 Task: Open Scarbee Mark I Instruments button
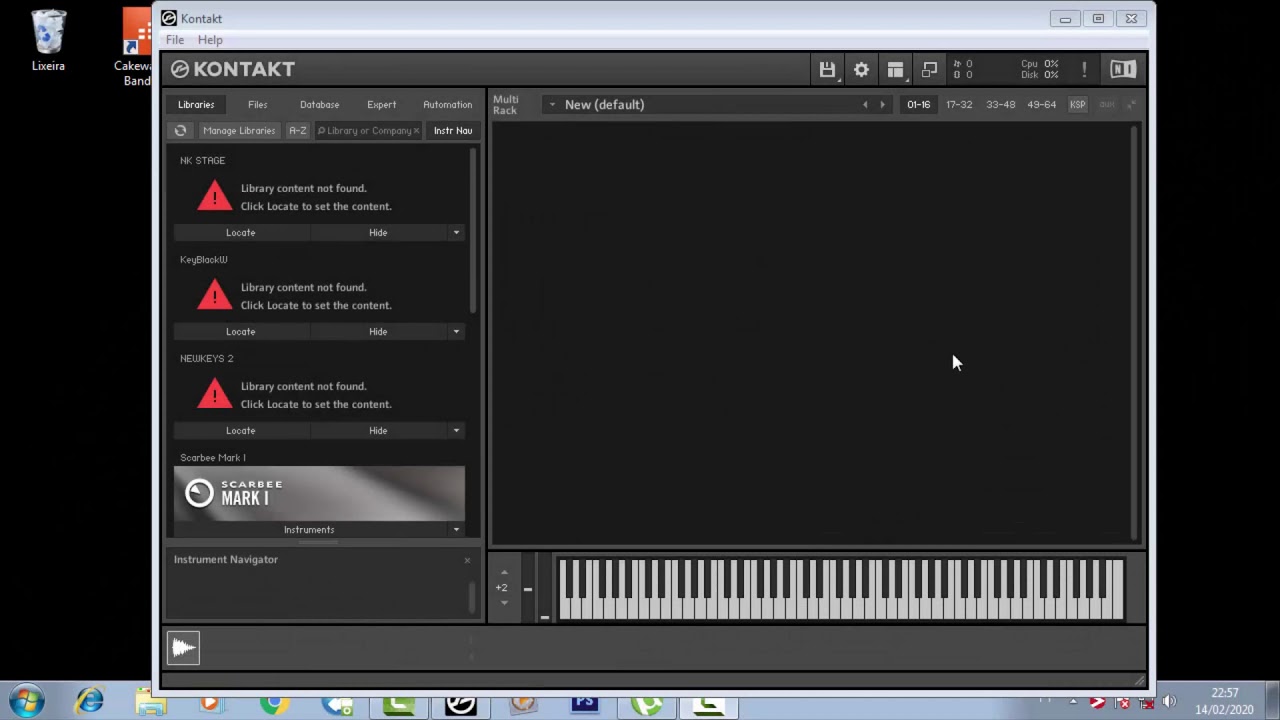310,529
